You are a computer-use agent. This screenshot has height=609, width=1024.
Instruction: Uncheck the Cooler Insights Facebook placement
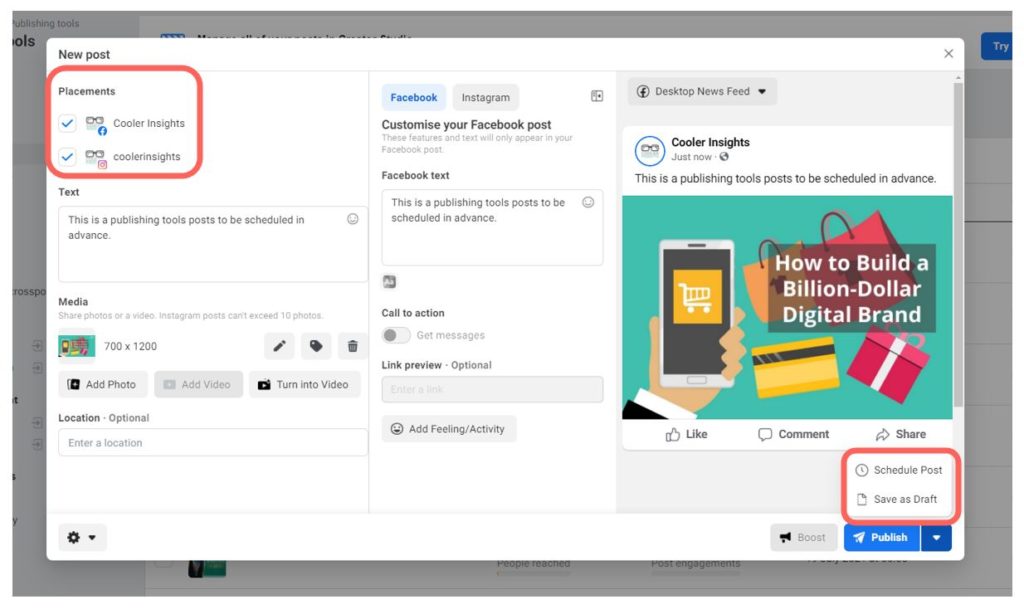pyautogui.click(x=66, y=123)
